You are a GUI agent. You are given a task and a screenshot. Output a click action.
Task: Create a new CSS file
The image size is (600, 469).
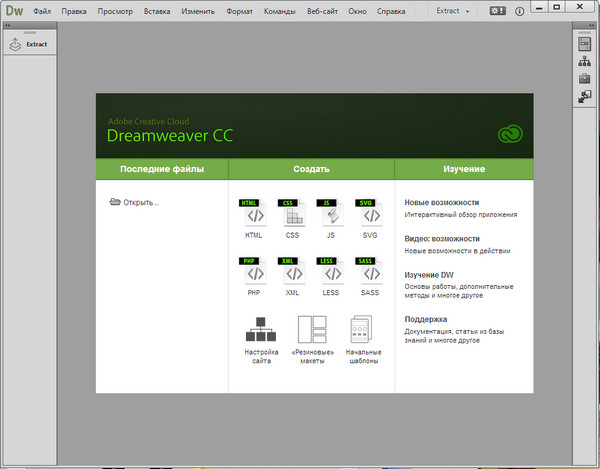(x=292, y=215)
